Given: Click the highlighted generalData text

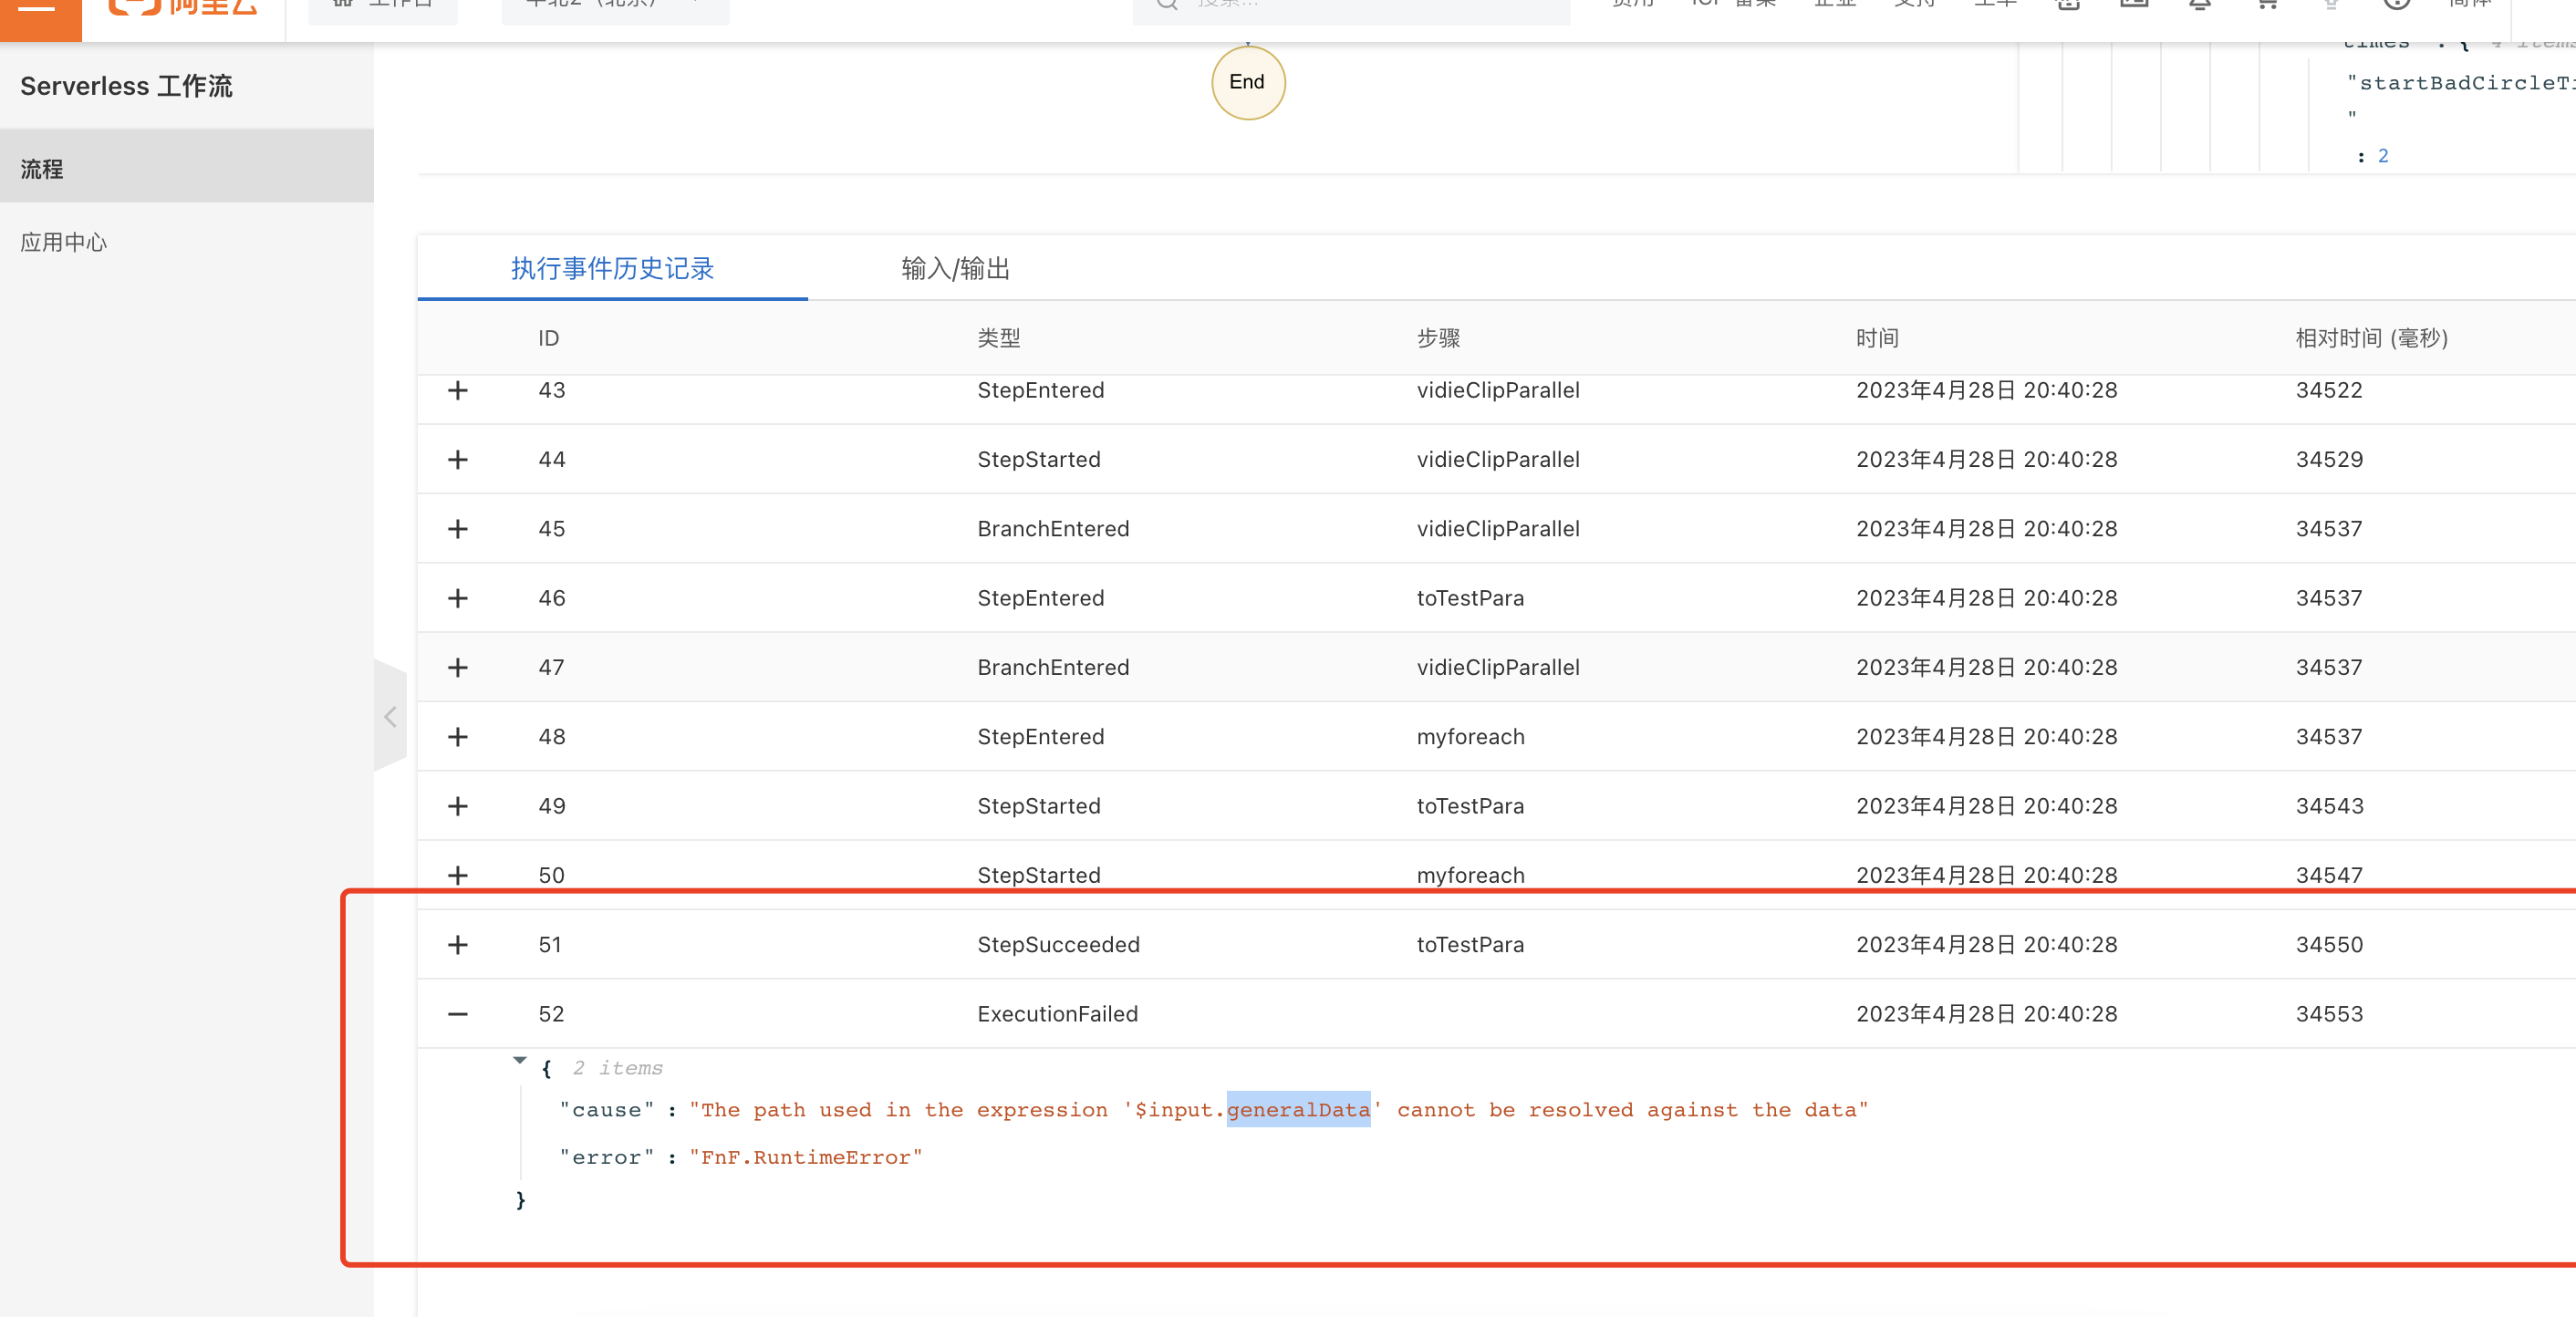Looking at the screenshot, I should coord(1298,1109).
